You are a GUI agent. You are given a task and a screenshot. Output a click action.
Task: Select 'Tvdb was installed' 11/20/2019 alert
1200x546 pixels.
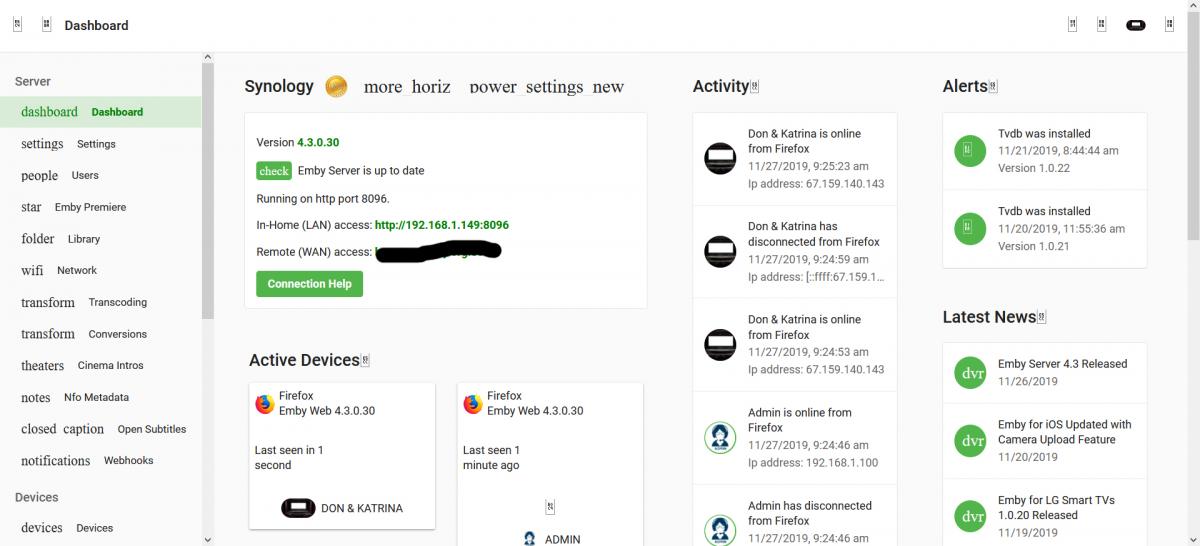click(x=1045, y=229)
